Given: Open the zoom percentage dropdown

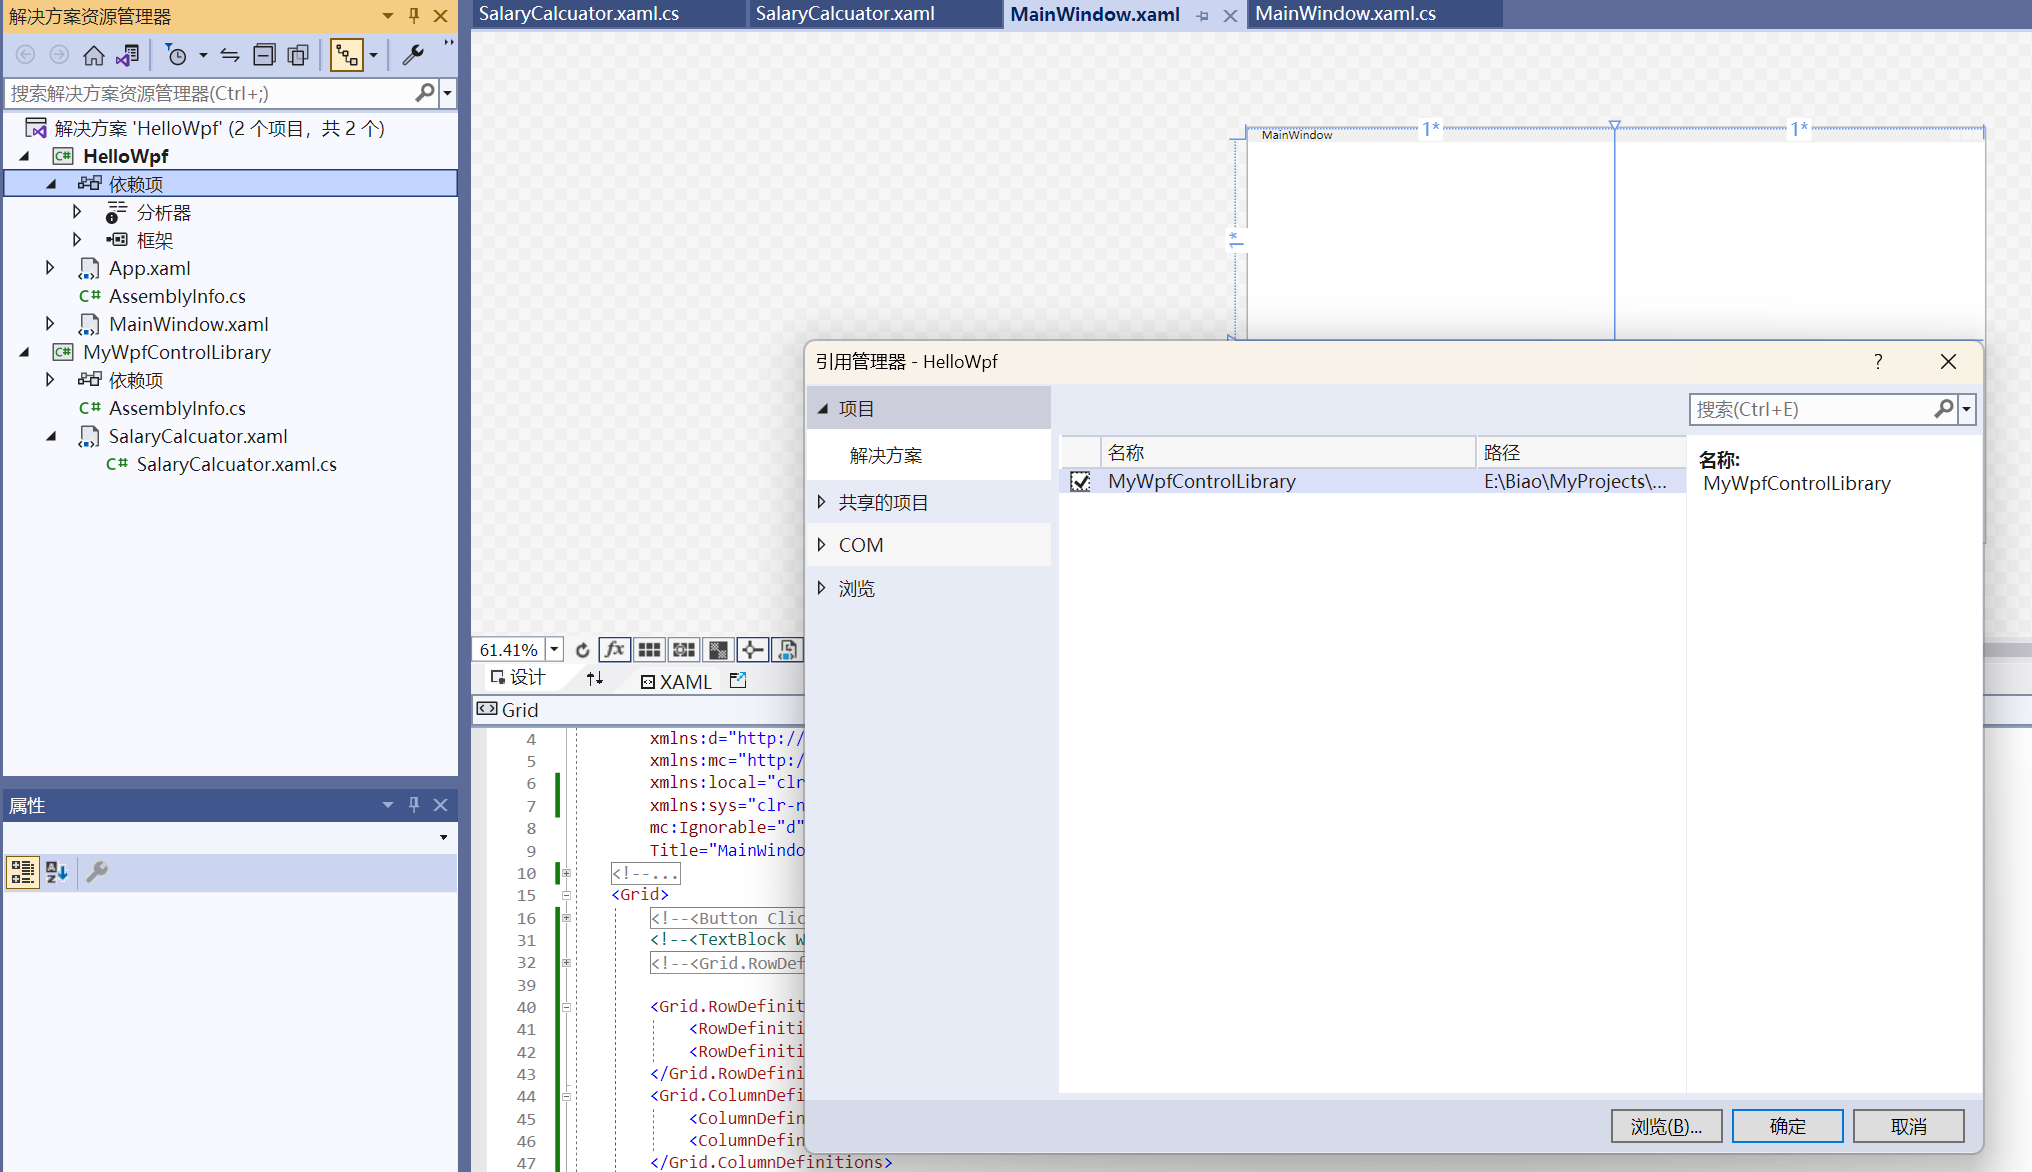Looking at the screenshot, I should click(554, 650).
